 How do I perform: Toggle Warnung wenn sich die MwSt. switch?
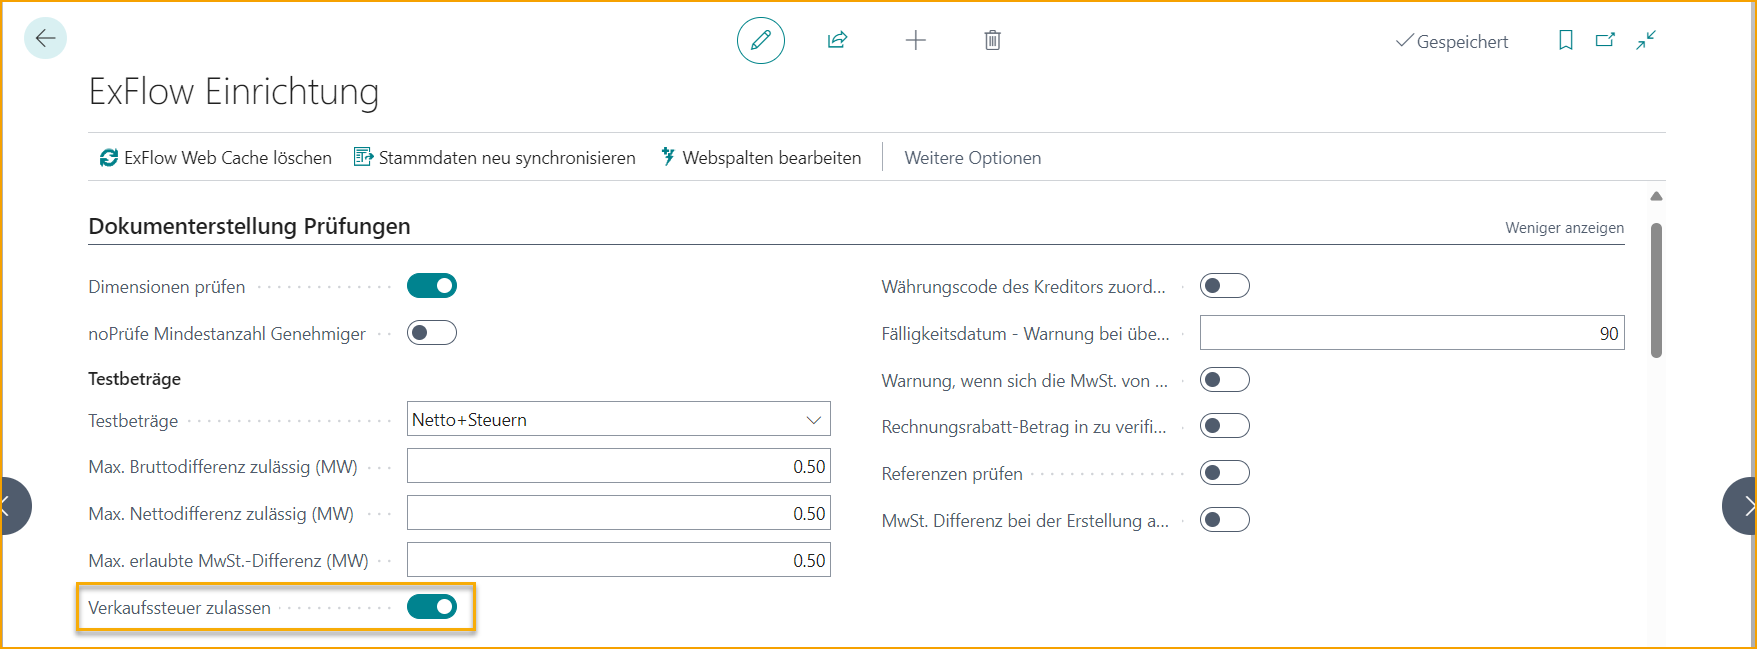(x=1225, y=380)
